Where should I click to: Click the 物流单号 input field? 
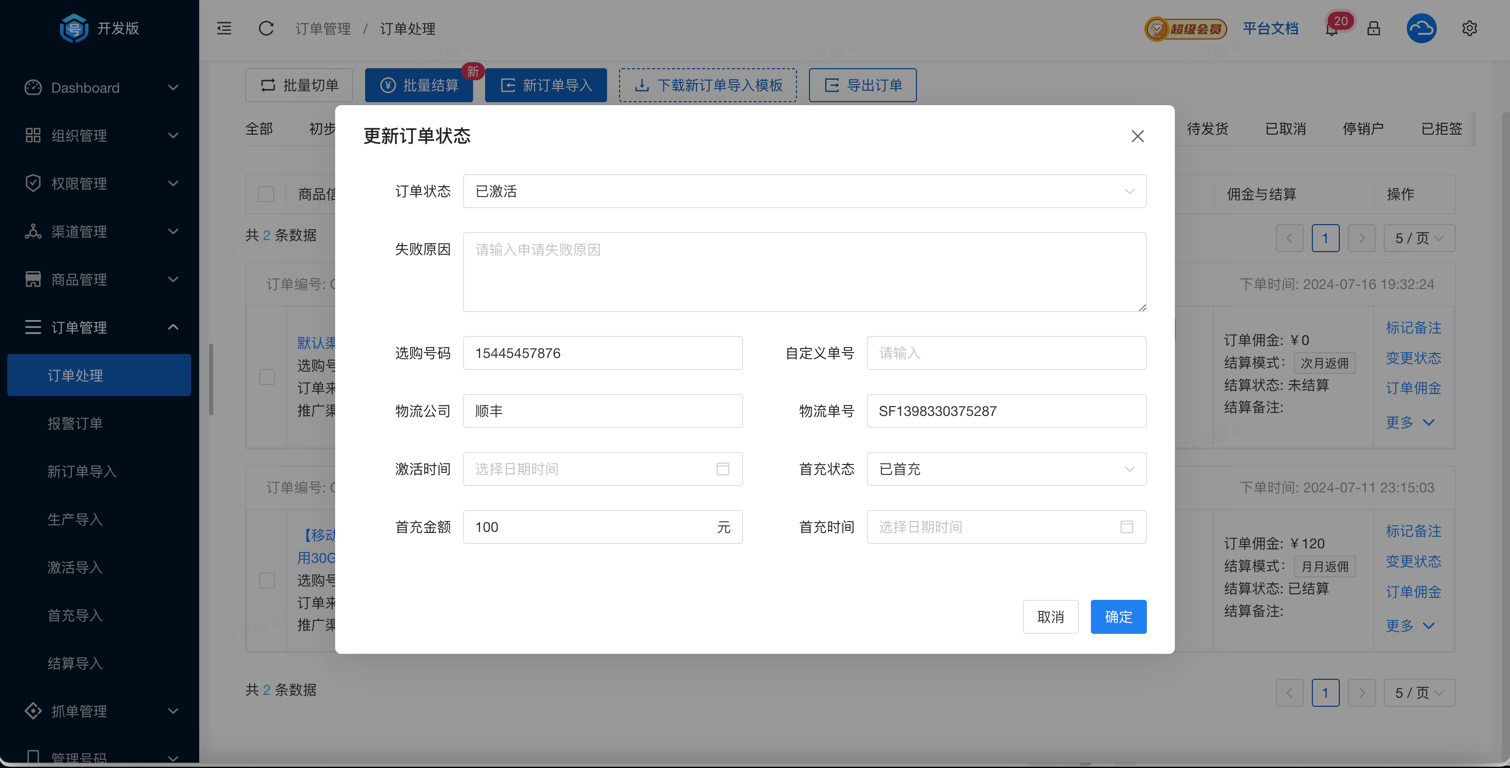[1006, 411]
